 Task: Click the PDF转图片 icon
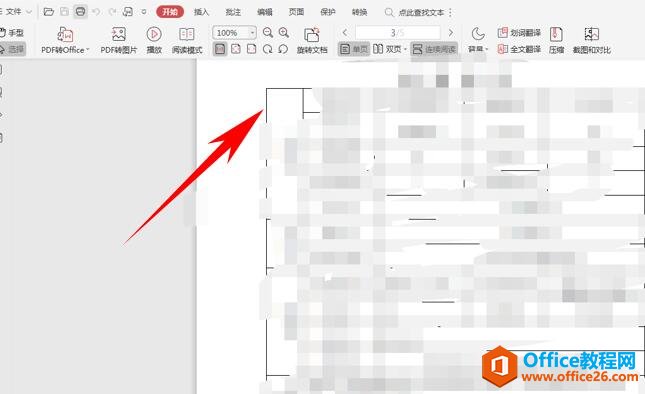click(118, 34)
